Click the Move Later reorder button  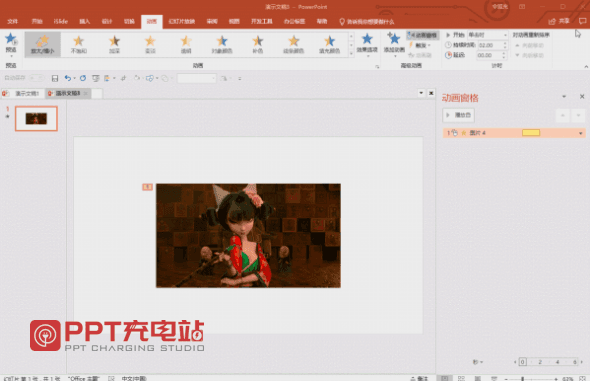tap(530, 55)
